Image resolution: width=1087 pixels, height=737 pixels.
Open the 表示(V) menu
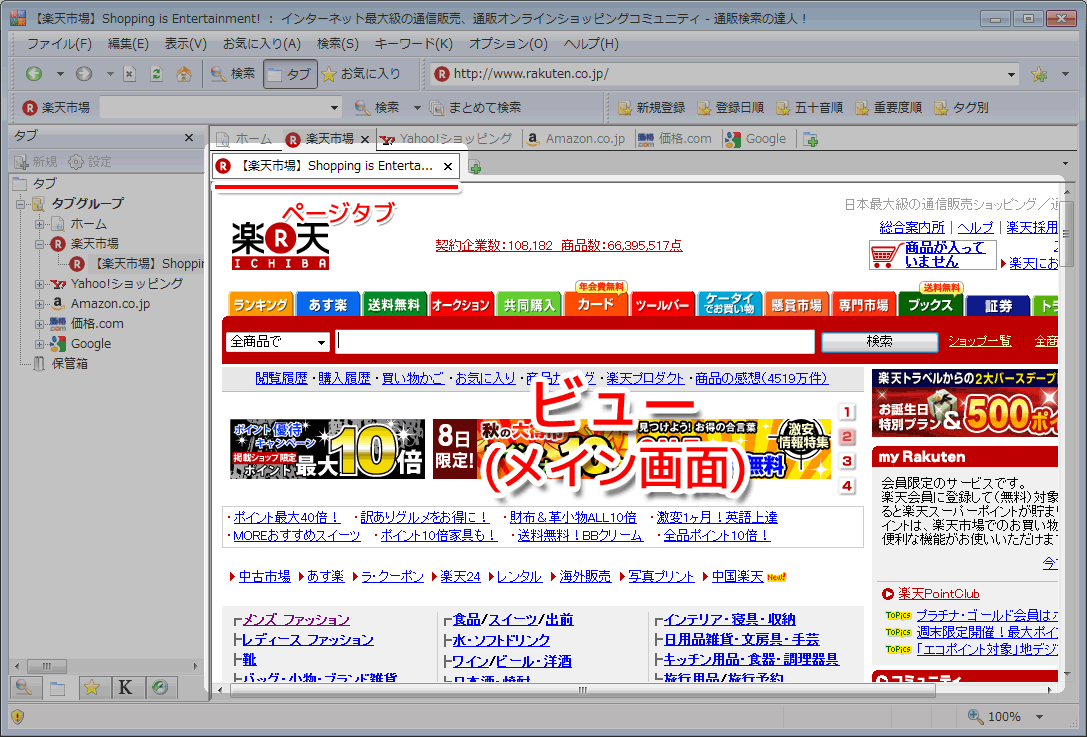coord(185,44)
